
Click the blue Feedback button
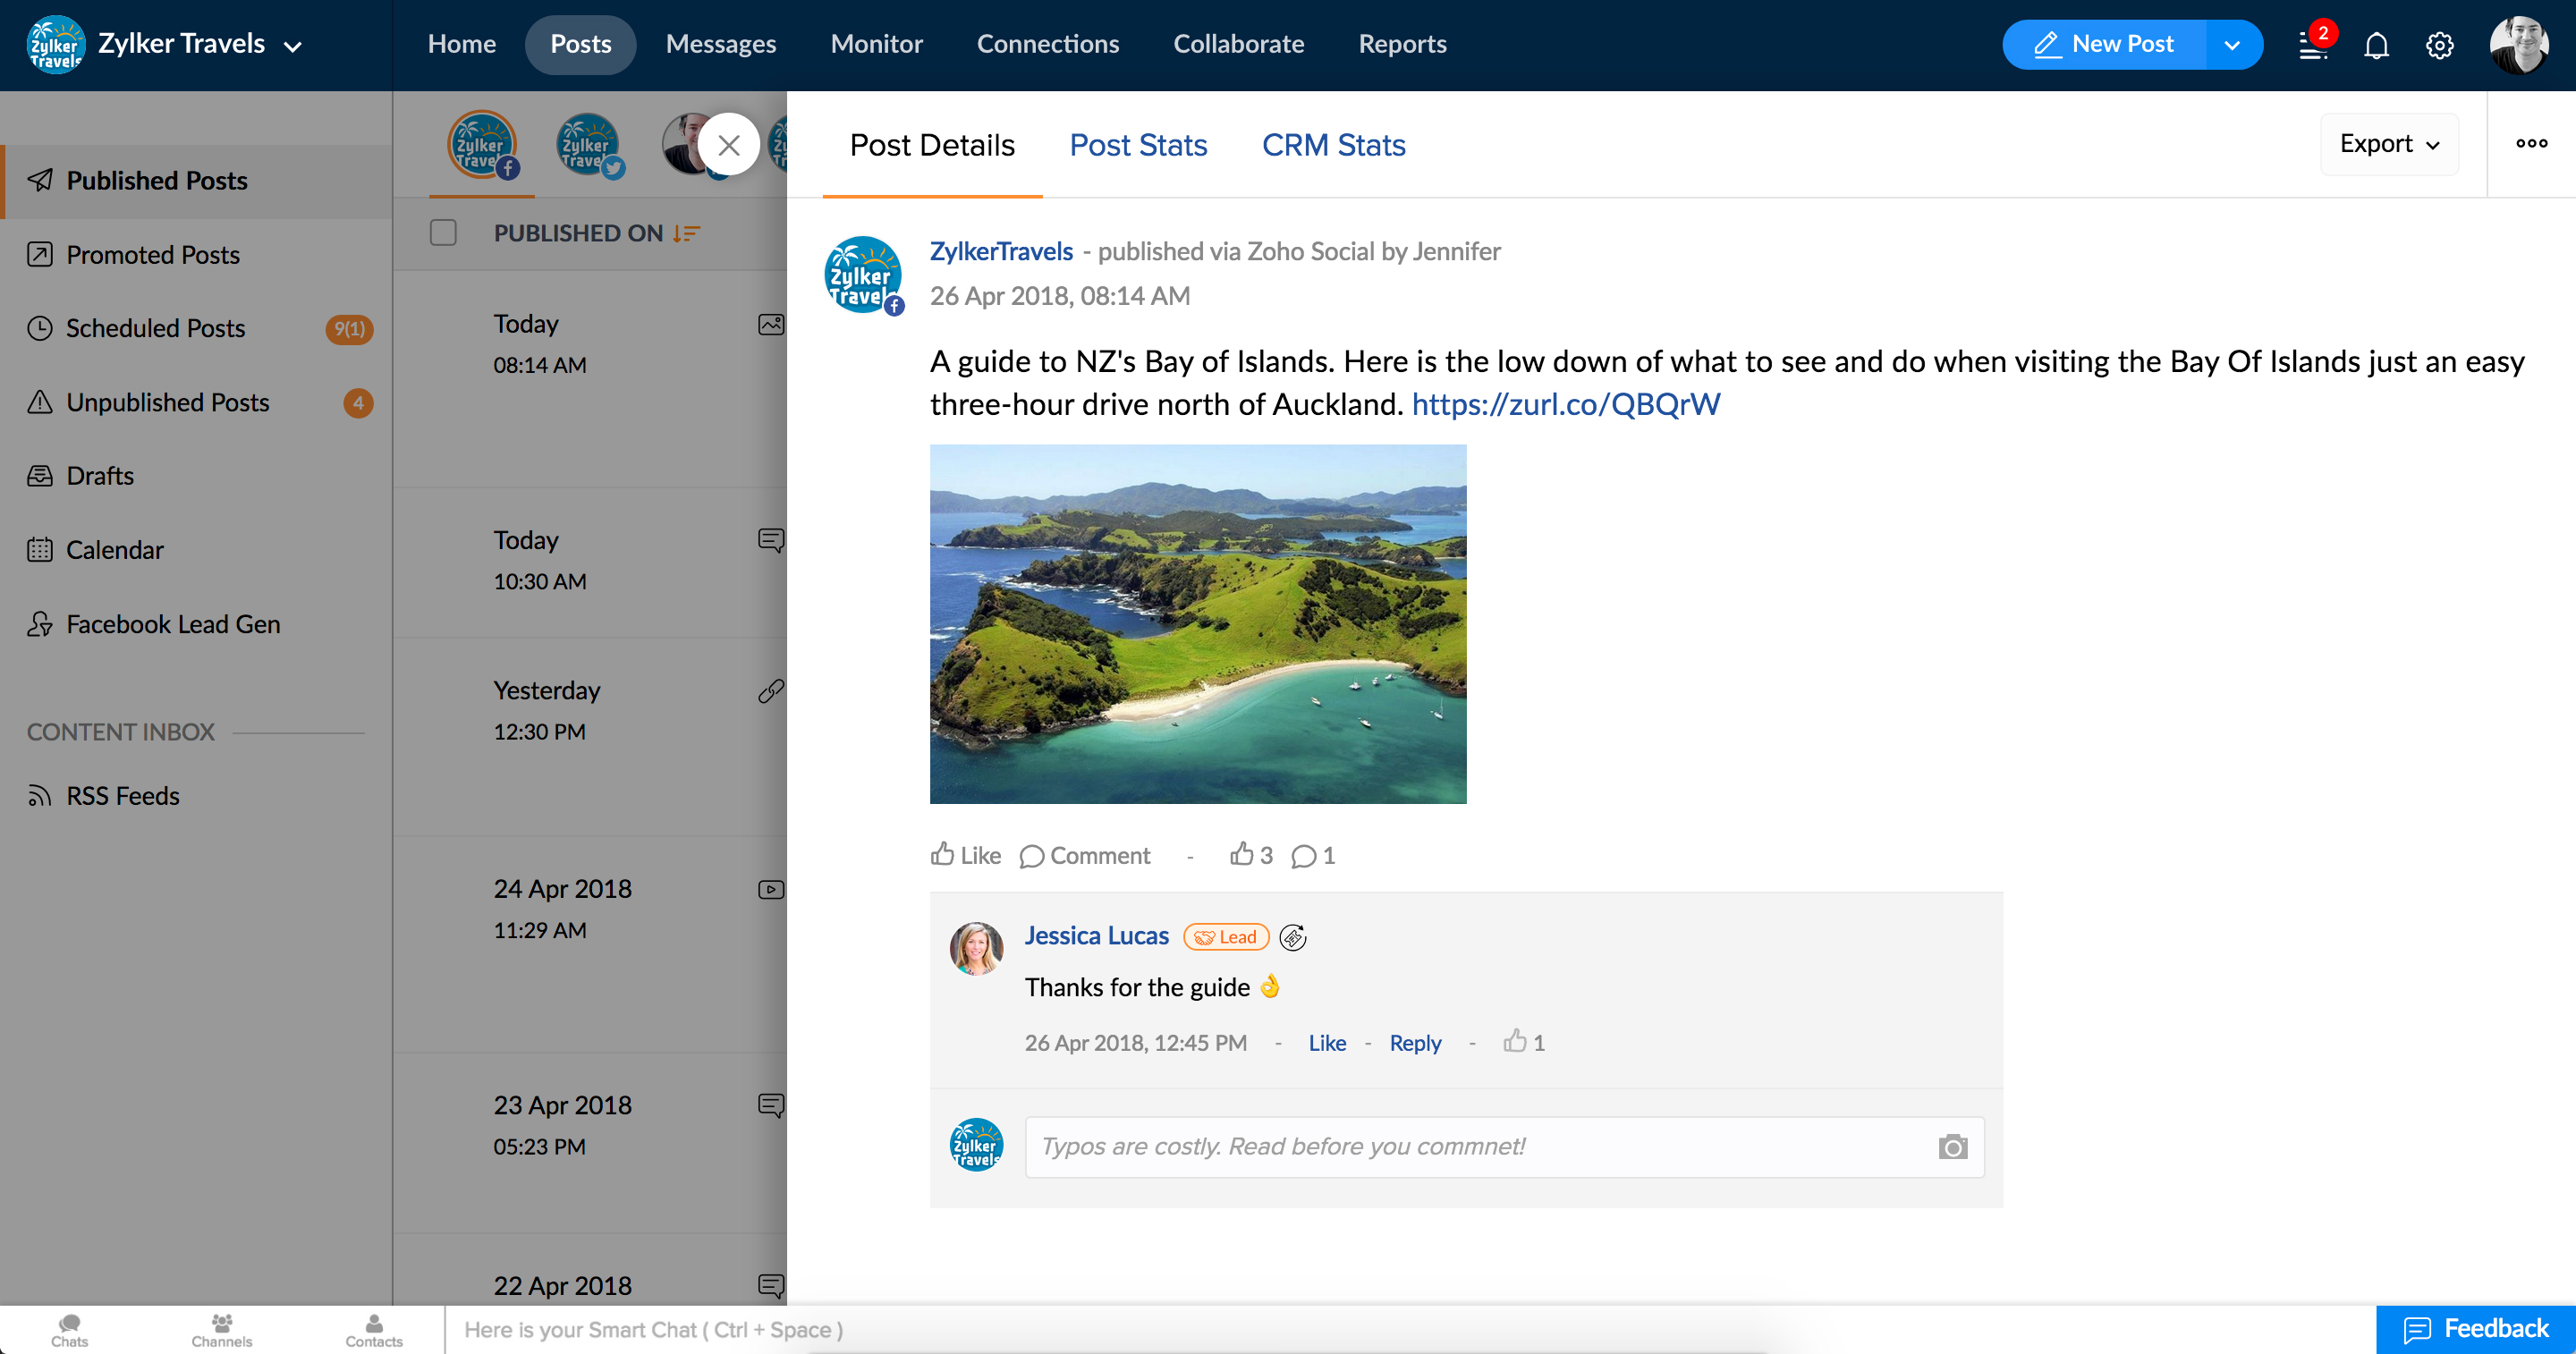[2475, 1329]
